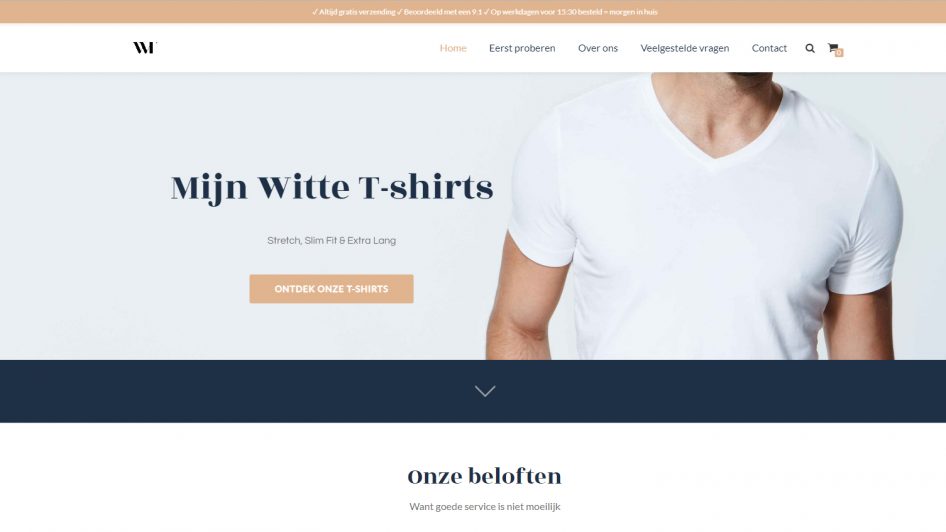This screenshot has height=532, width=946.
Task: Click the Want goede service text
Action: [x=484, y=507]
